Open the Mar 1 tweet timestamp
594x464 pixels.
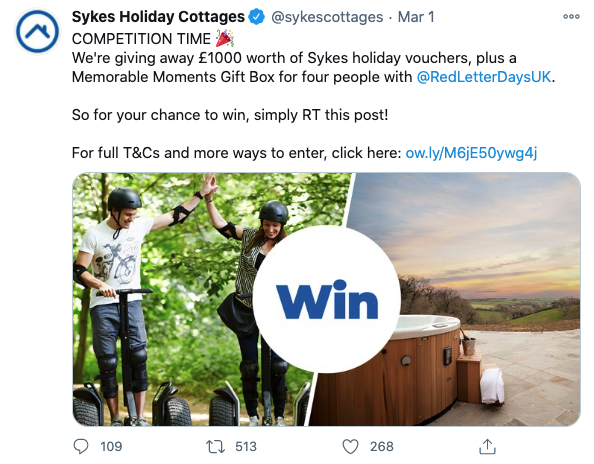pos(416,17)
